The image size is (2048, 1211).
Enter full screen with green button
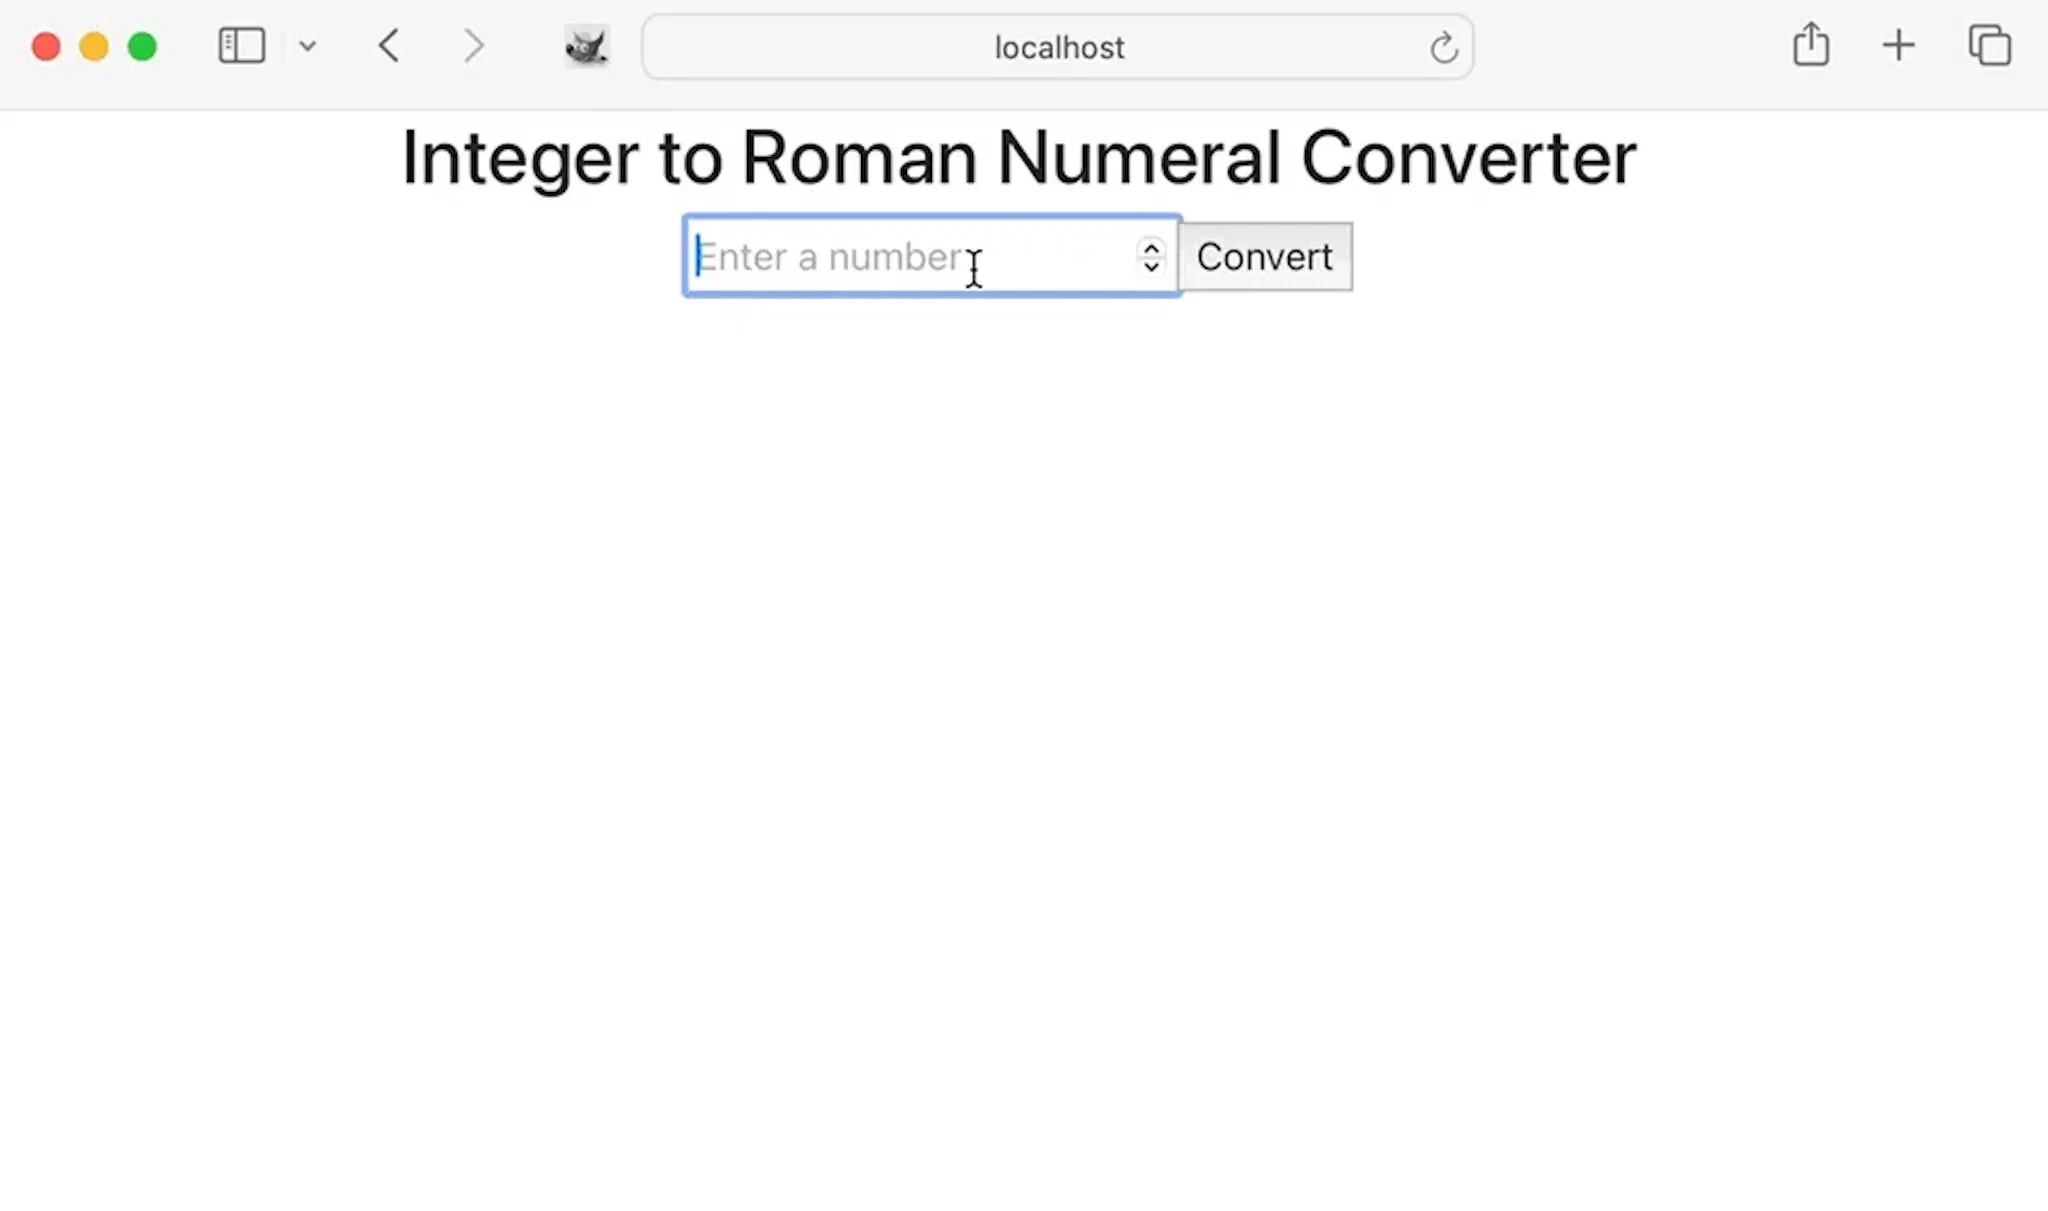tap(142, 47)
